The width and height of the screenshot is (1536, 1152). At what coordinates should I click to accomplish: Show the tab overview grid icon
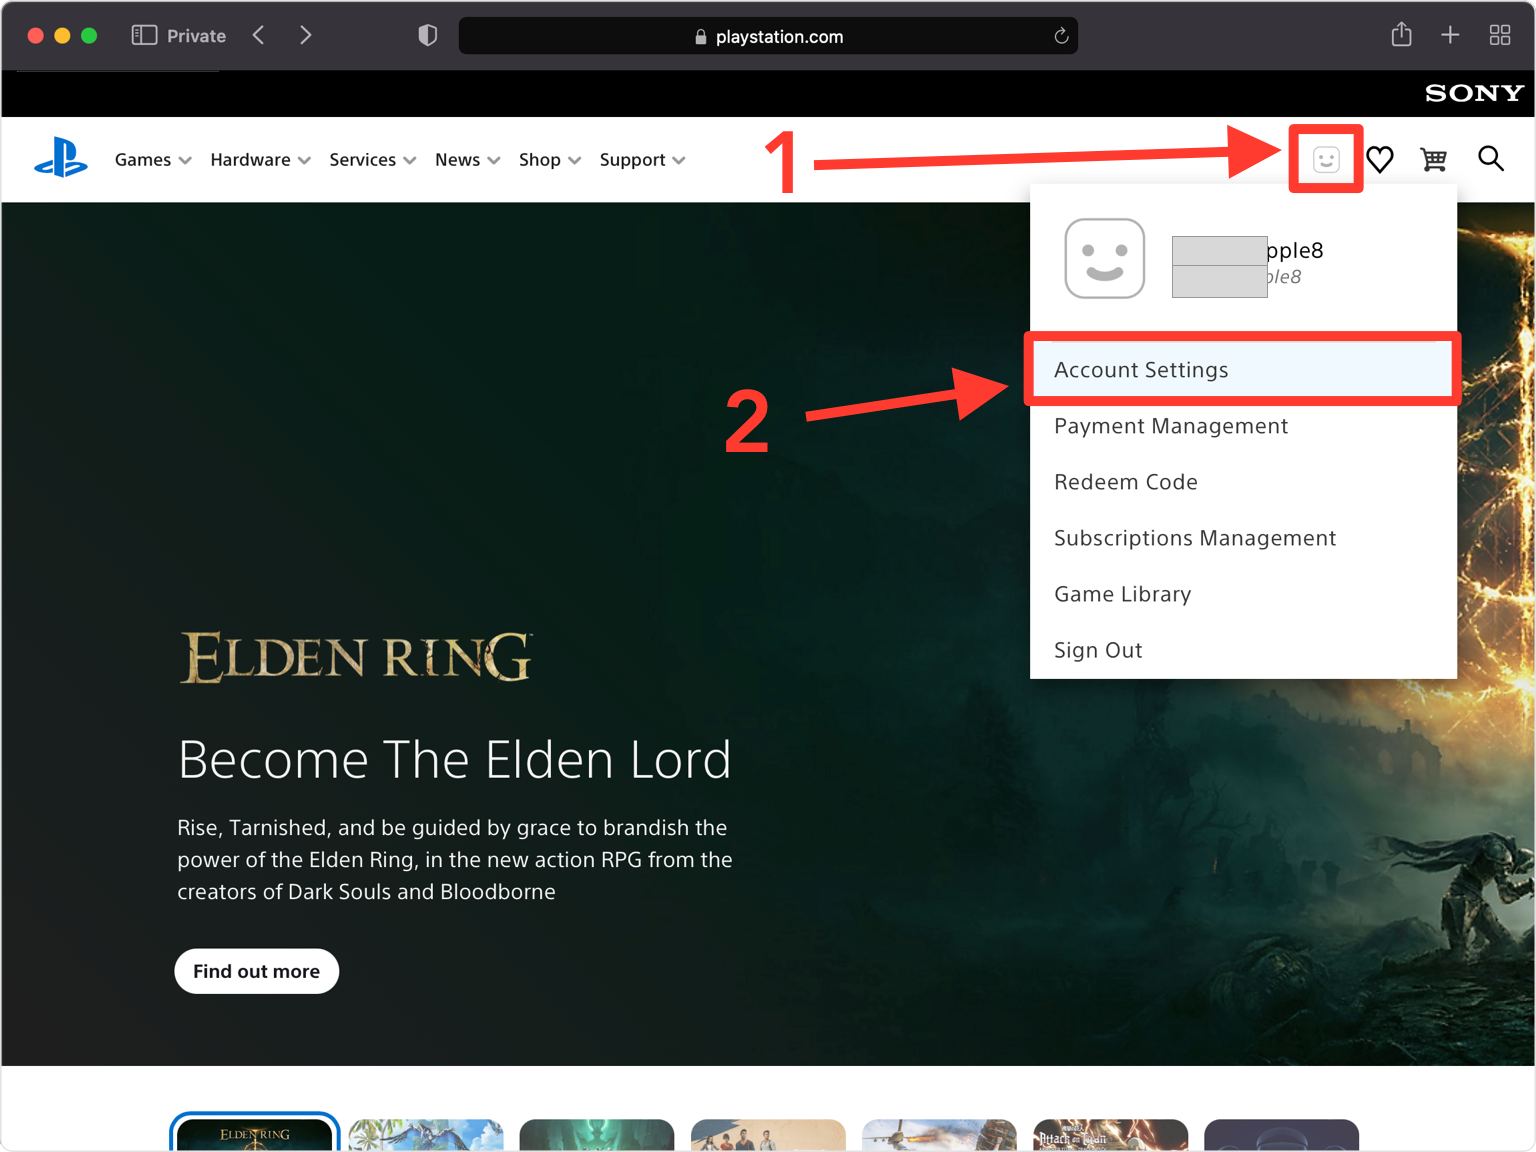coord(1500,35)
